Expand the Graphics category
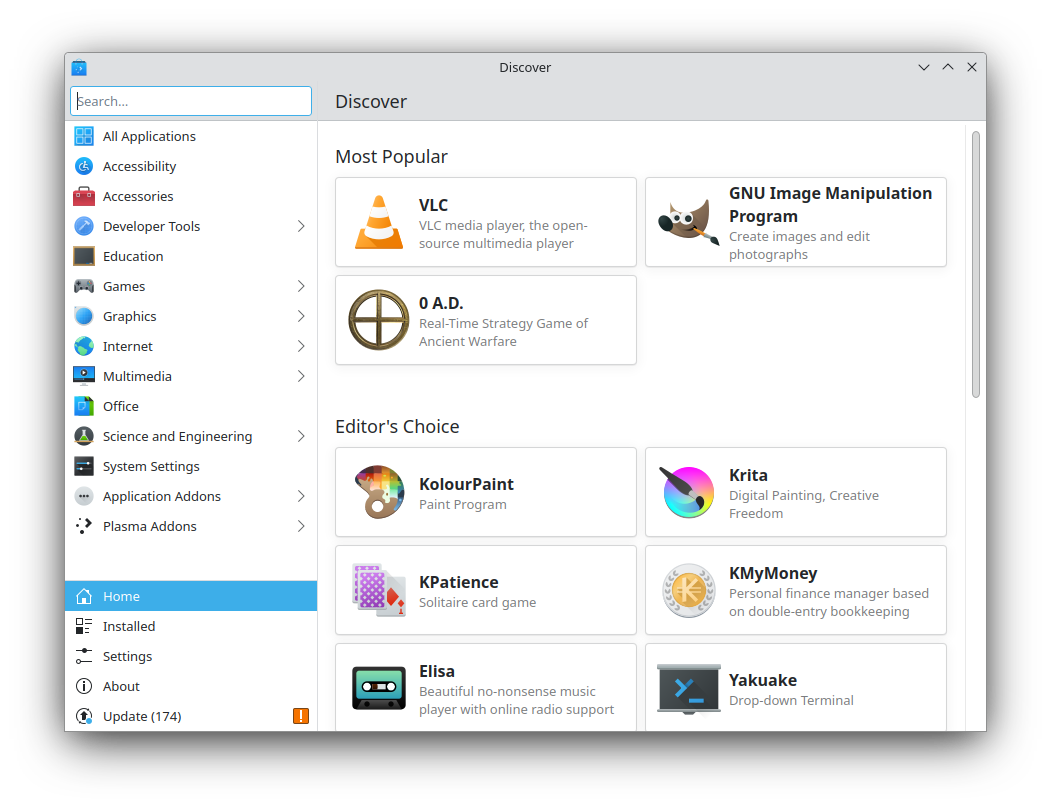Screen dimensions: 1051x808 coord(301,316)
